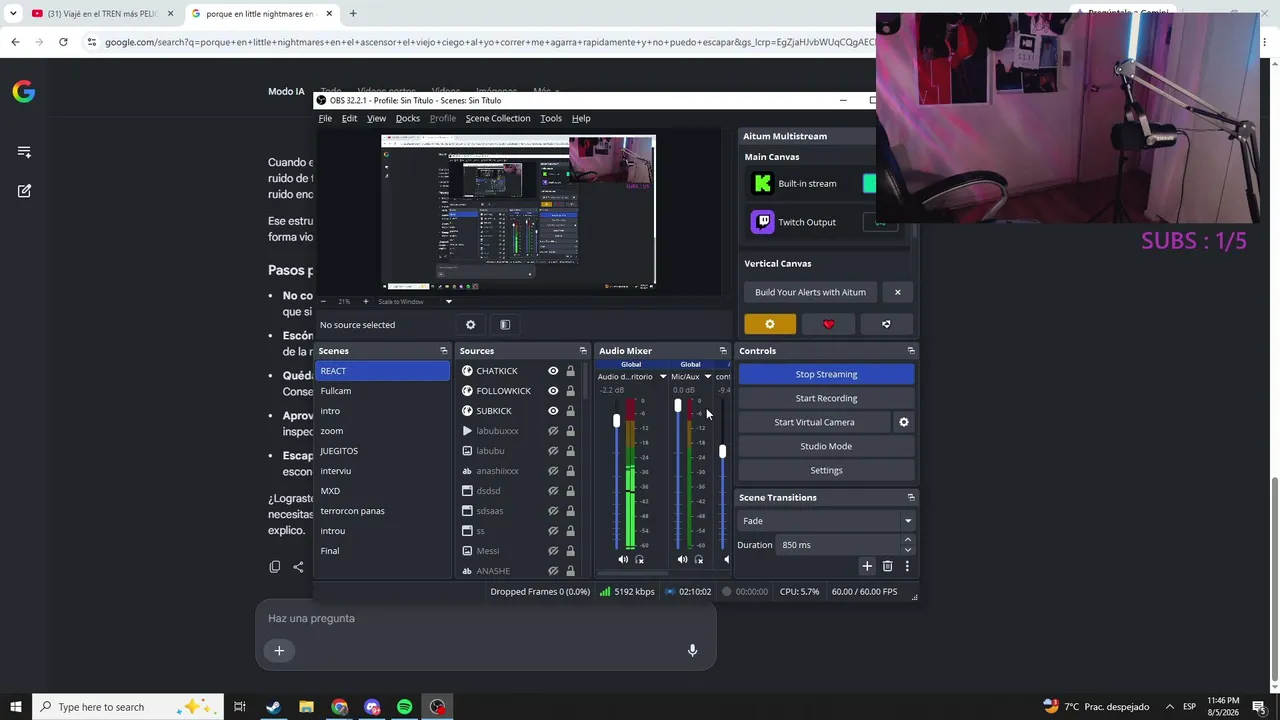Open the Tools menu in OBS
Viewport: 1280px width, 720px height.
point(551,118)
